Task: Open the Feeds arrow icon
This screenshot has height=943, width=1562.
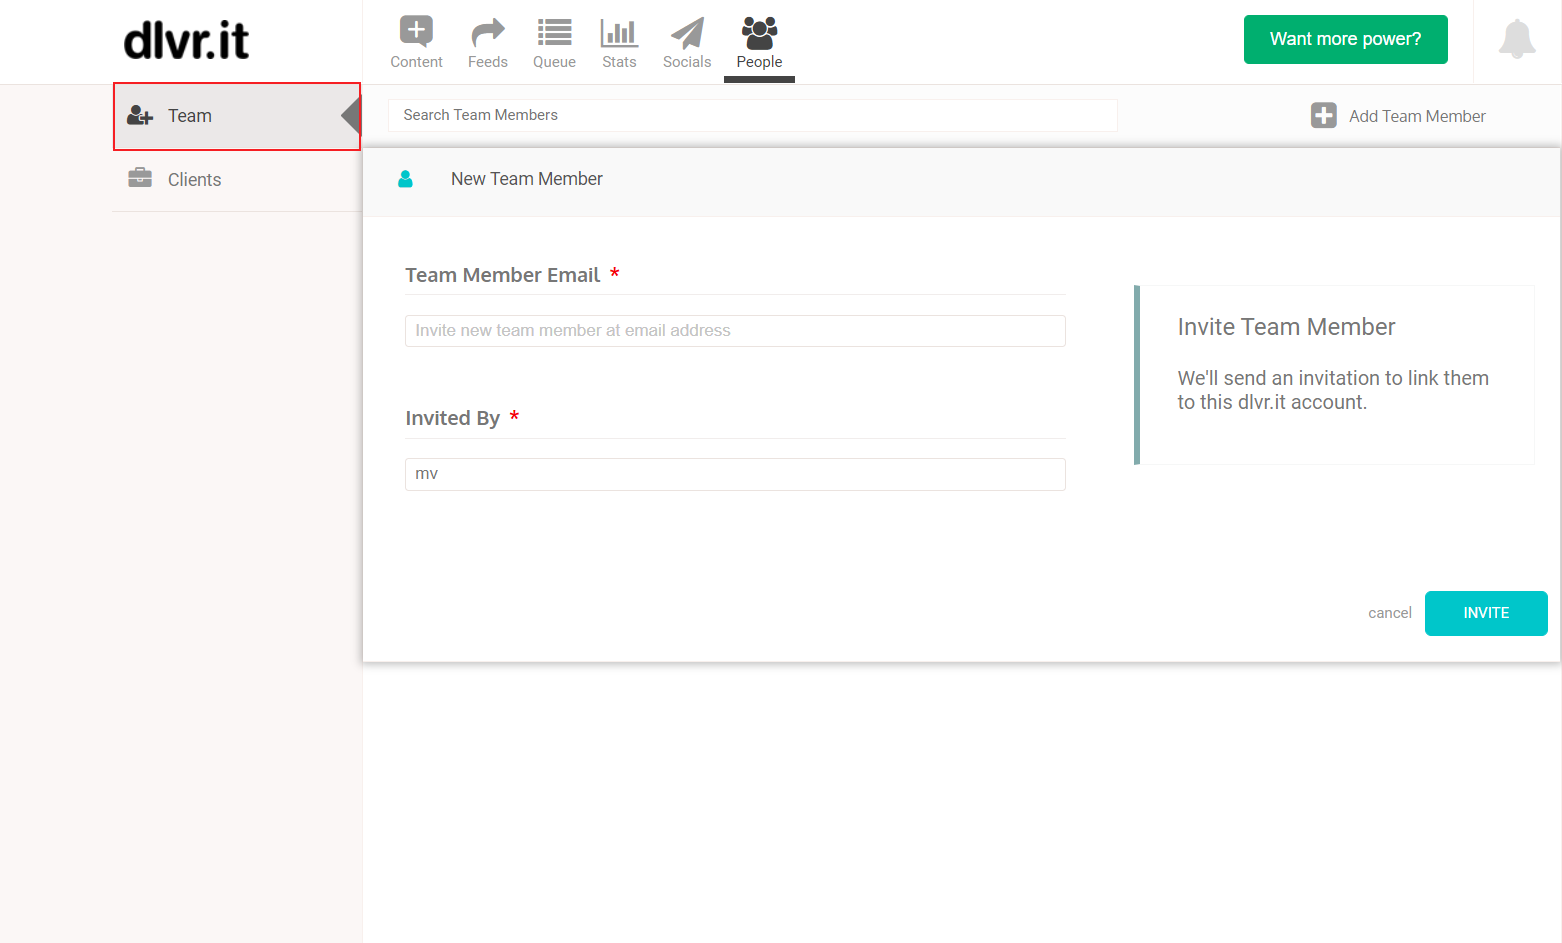Action: coord(488,33)
